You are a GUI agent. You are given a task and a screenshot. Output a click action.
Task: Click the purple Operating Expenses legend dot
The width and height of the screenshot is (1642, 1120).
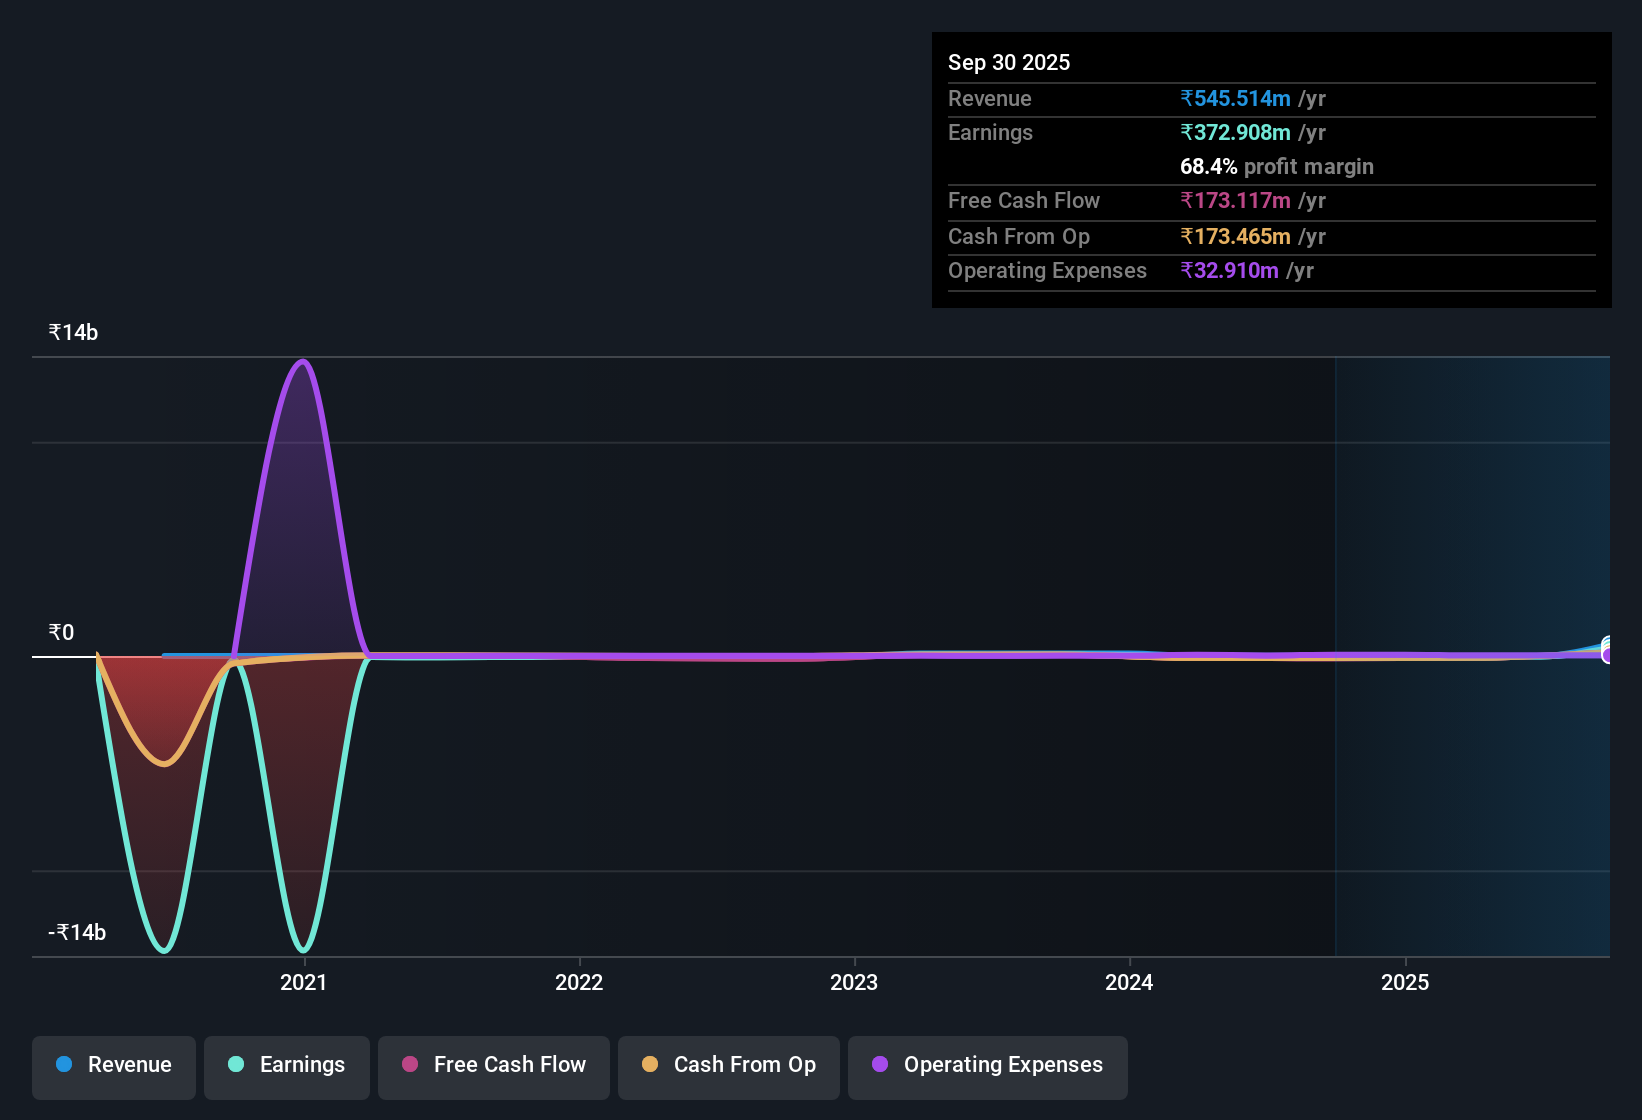tap(880, 1065)
